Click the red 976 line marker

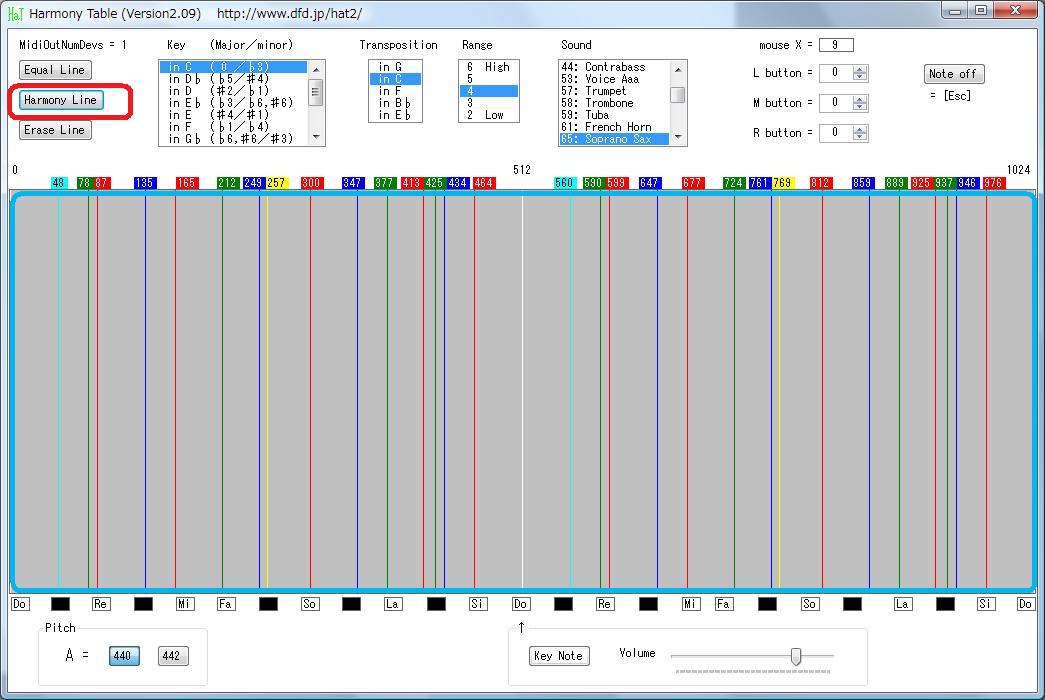coord(993,183)
